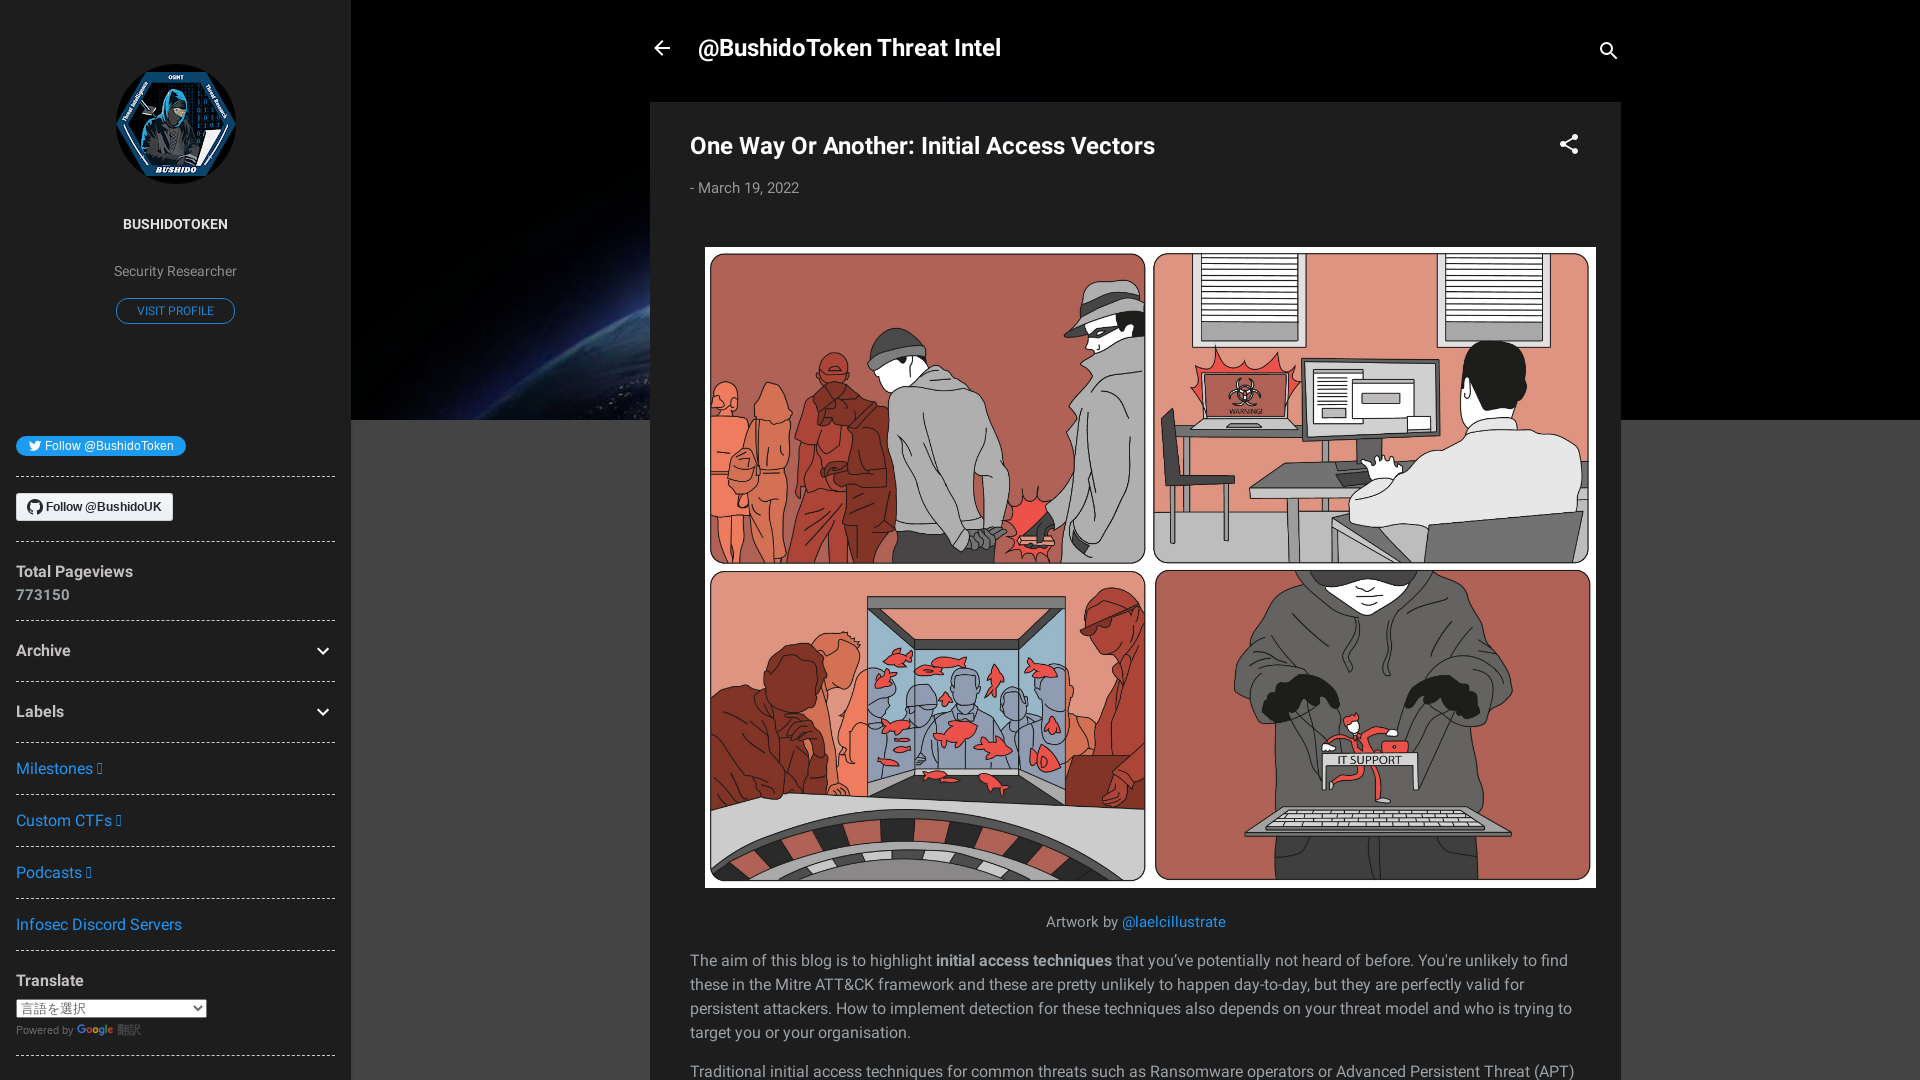1920x1080 pixels.
Task: Click the March 19, 2022 post date
Action: pyautogui.click(x=748, y=188)
